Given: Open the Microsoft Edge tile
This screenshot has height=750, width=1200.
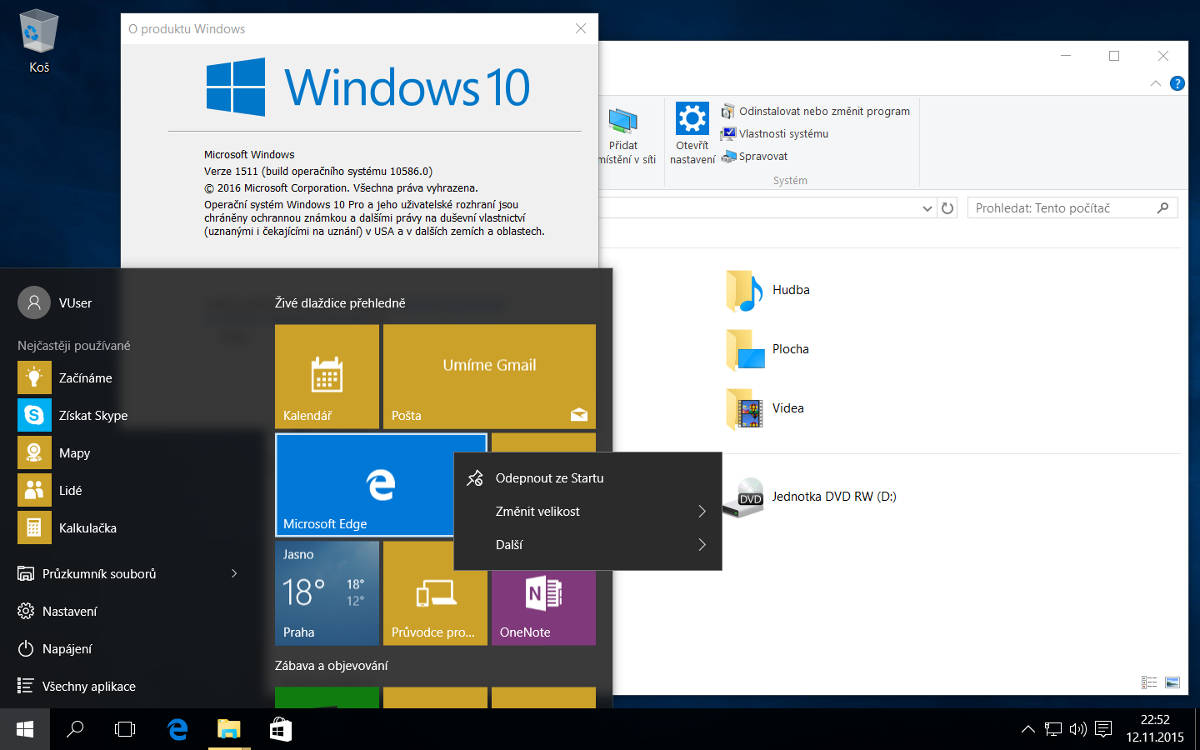Looking at the screenshot, I should [381, 485].
